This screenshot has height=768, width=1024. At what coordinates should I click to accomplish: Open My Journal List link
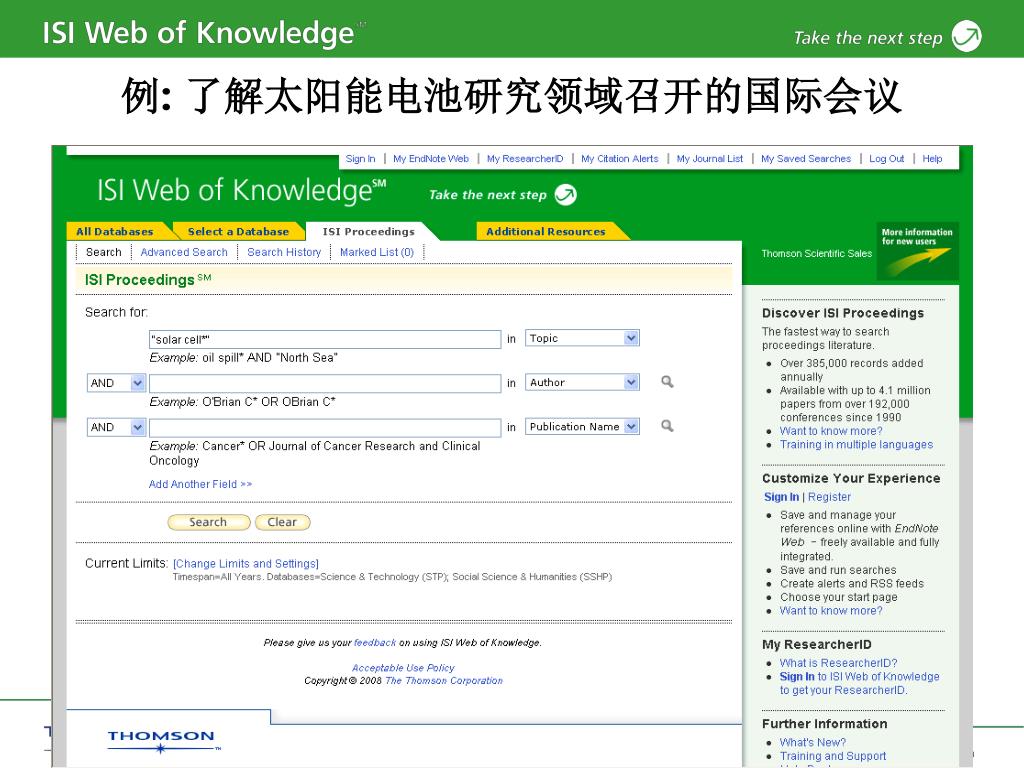pos(710,159)
